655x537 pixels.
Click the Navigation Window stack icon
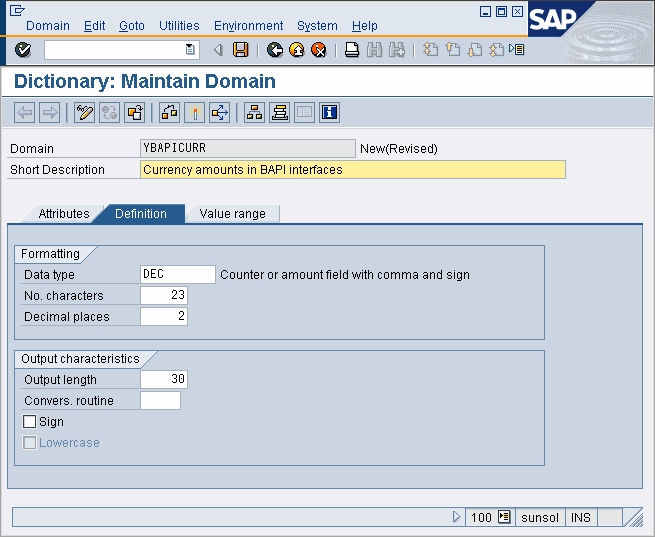(x=279, y=113)
